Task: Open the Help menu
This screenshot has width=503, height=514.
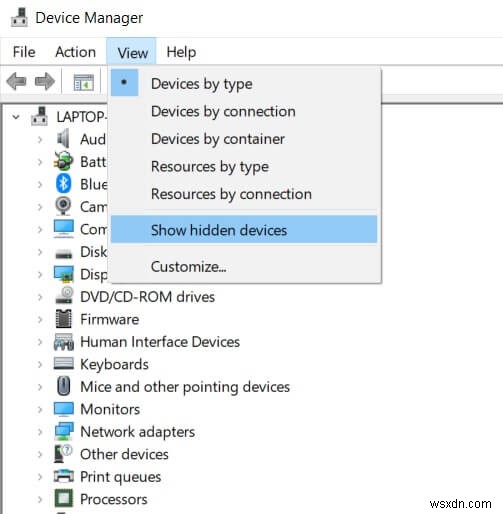Action: pos(181,52)
